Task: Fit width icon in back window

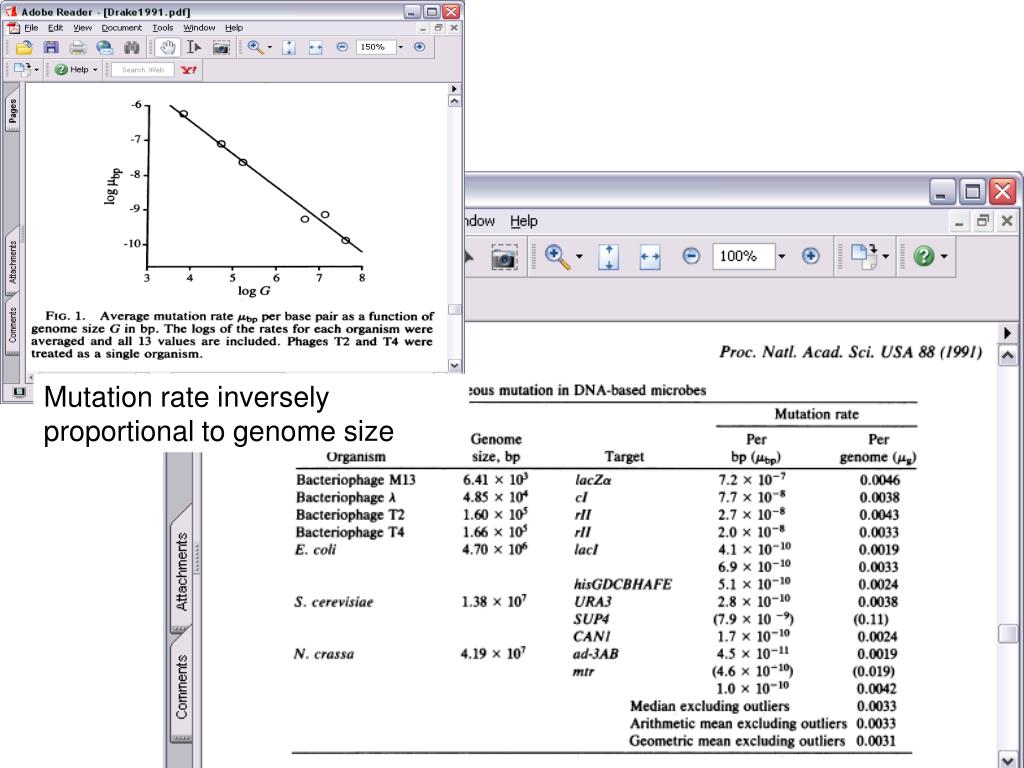Action: pos(650,256)
